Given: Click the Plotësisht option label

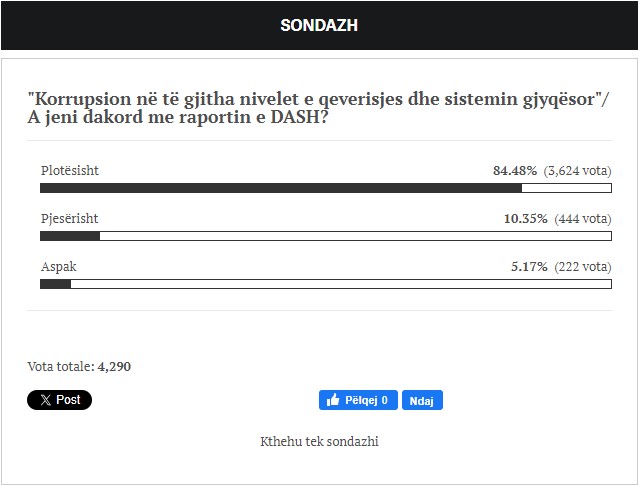Looking at the screenshot, I should click(x=70, y=170).
